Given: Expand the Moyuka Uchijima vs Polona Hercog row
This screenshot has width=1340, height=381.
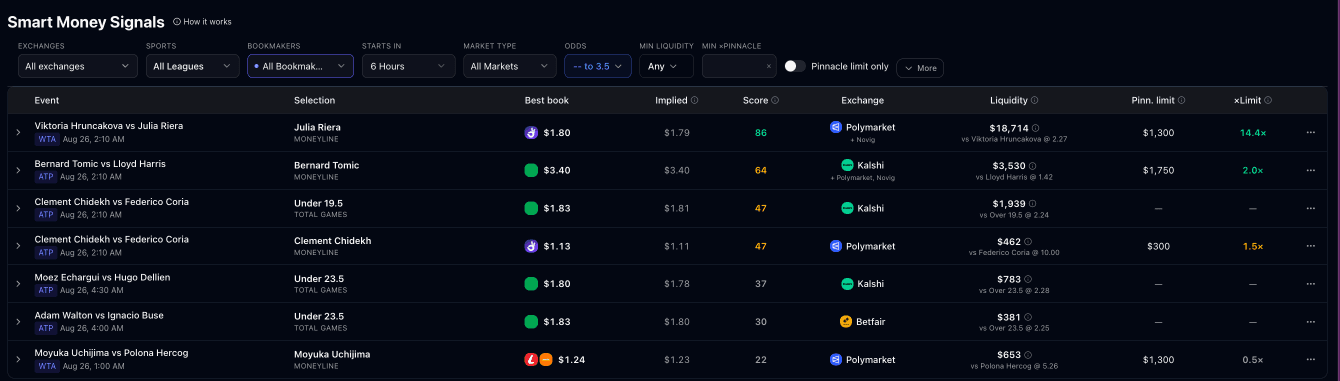Looking at the screenshot, I should click(18, 360).
